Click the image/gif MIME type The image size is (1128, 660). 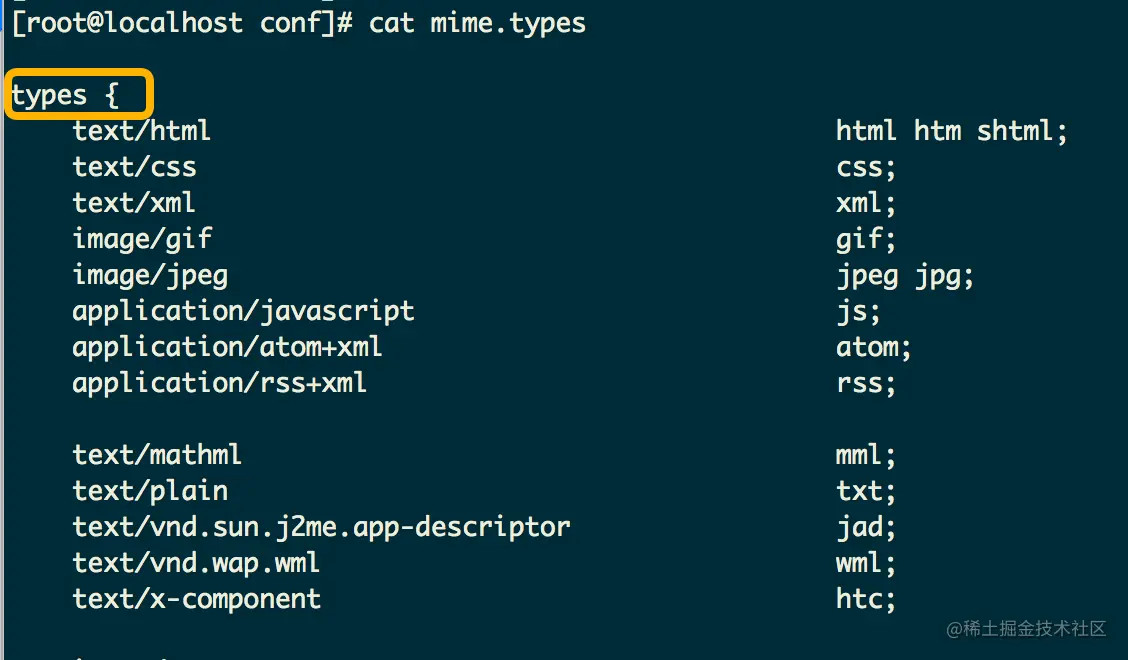[142, 240]
